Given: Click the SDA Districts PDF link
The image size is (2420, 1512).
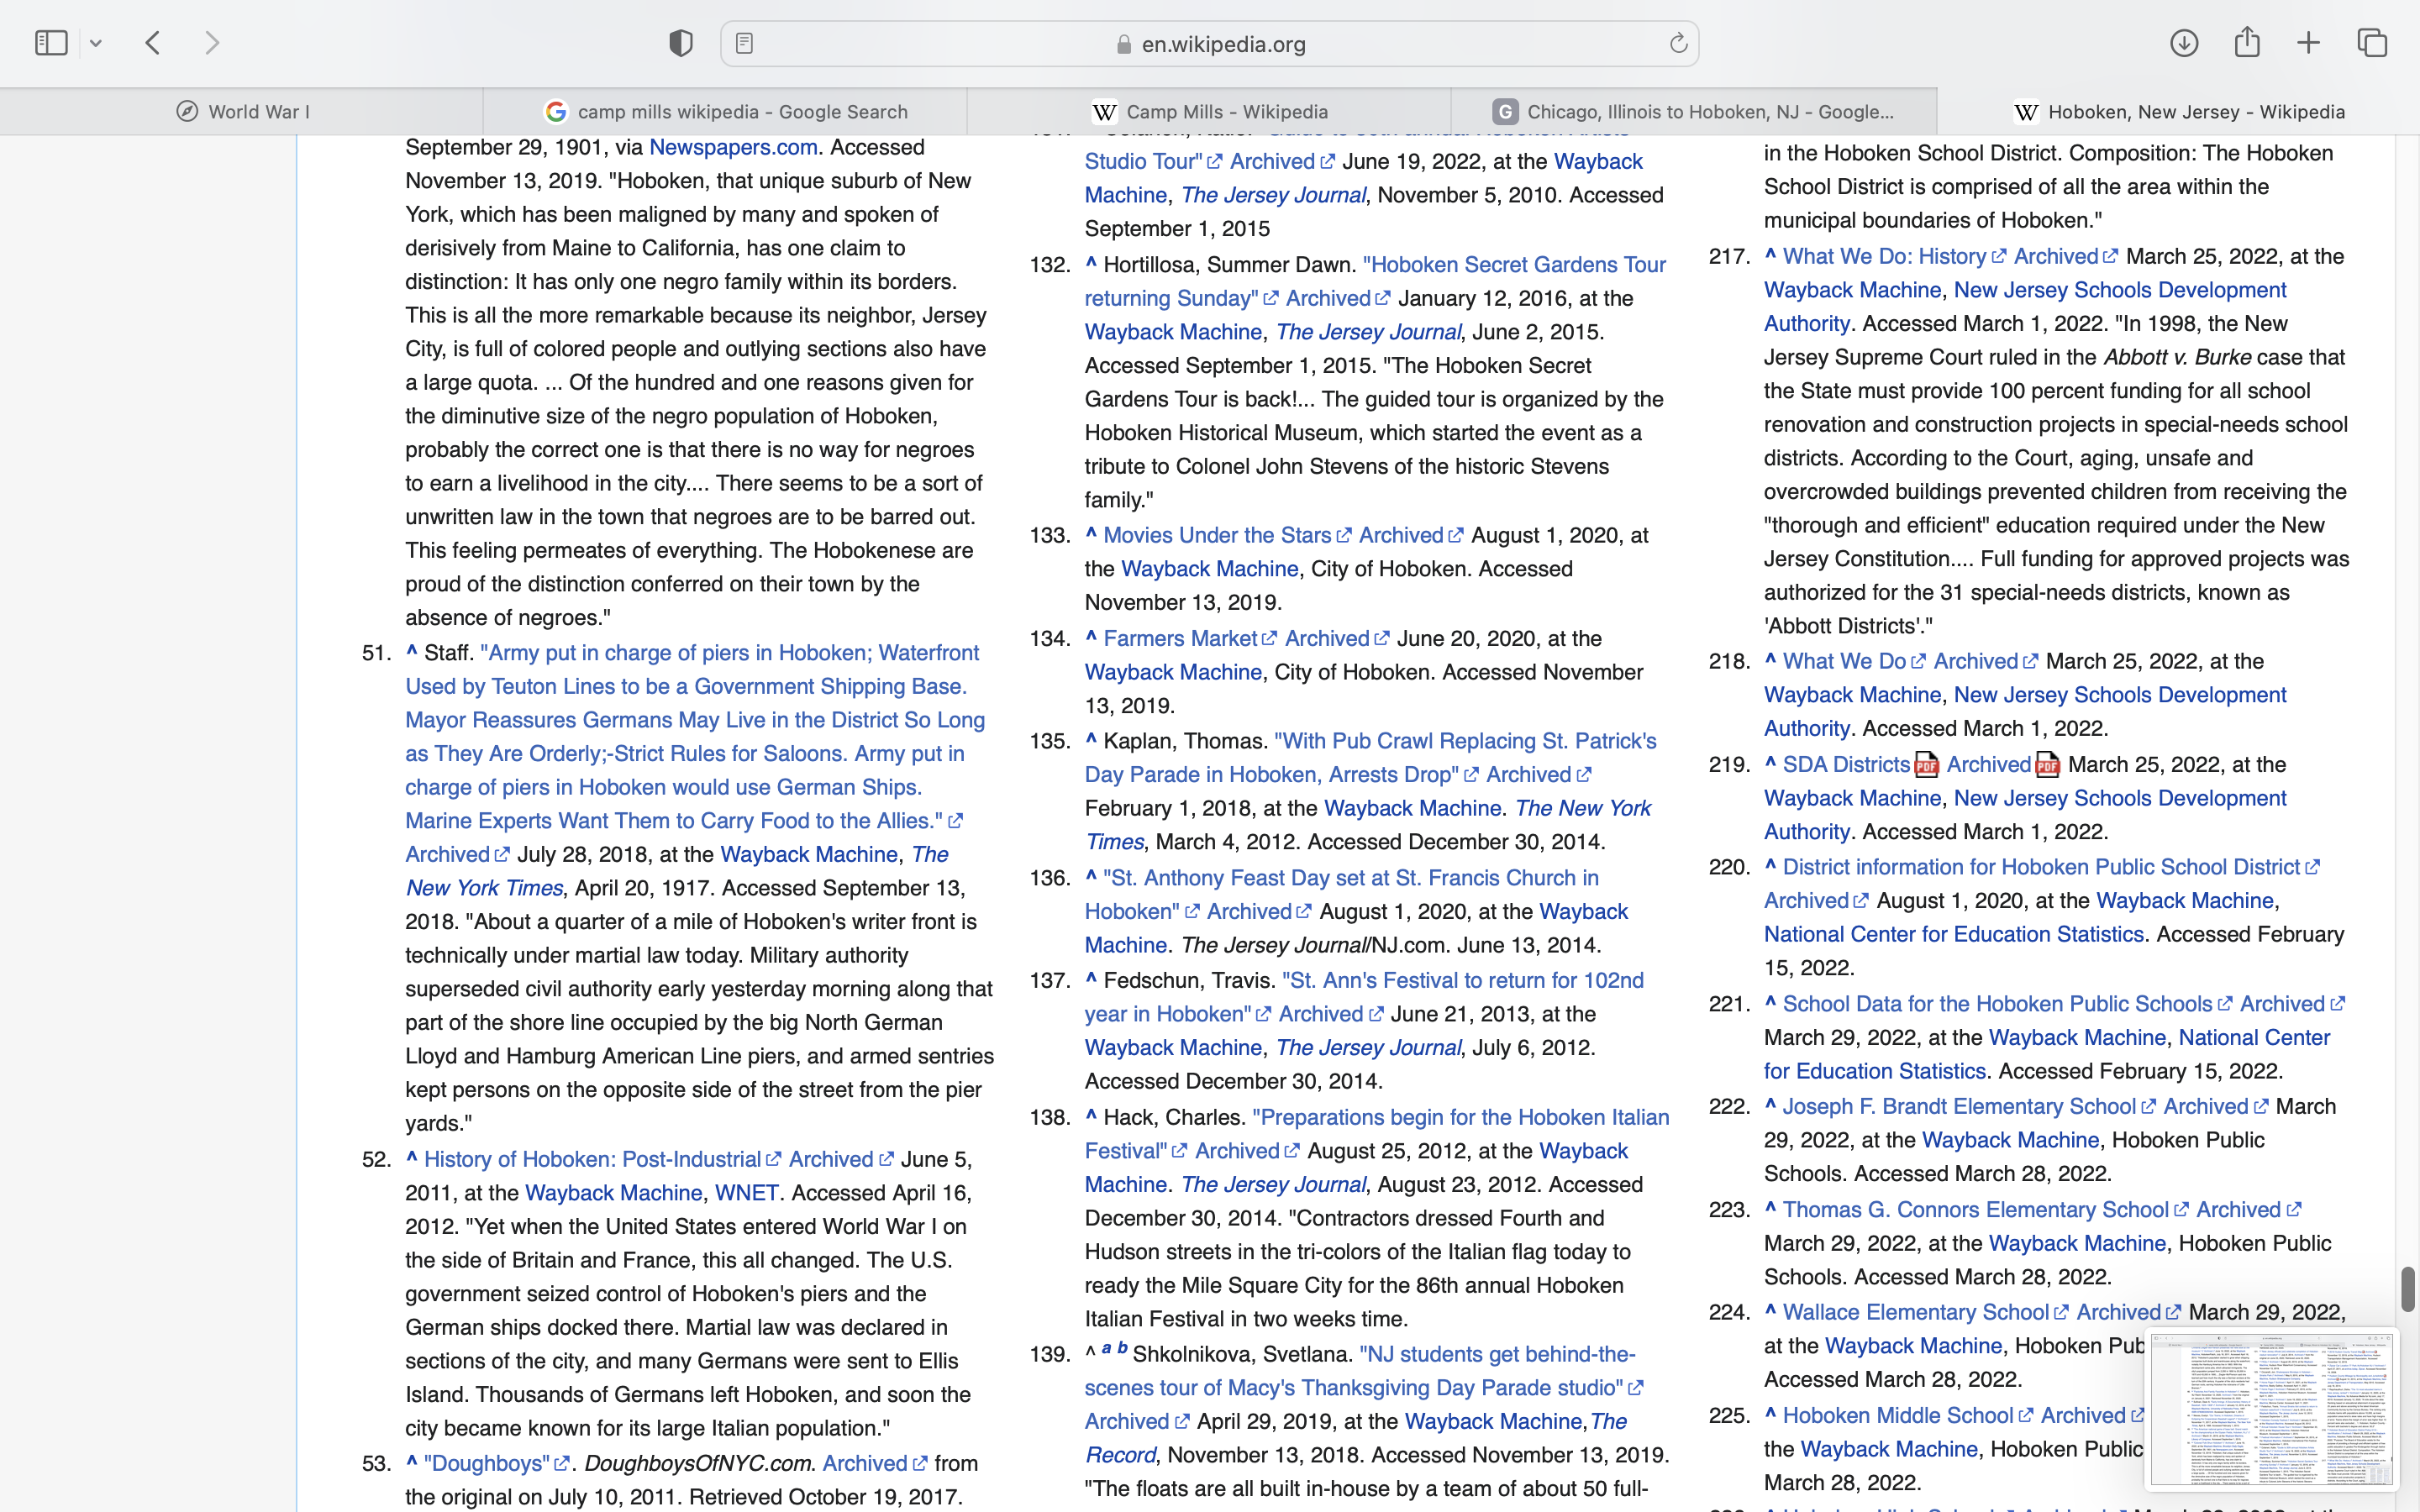Looking at the screenshot, I should [x=1846, y=765].
